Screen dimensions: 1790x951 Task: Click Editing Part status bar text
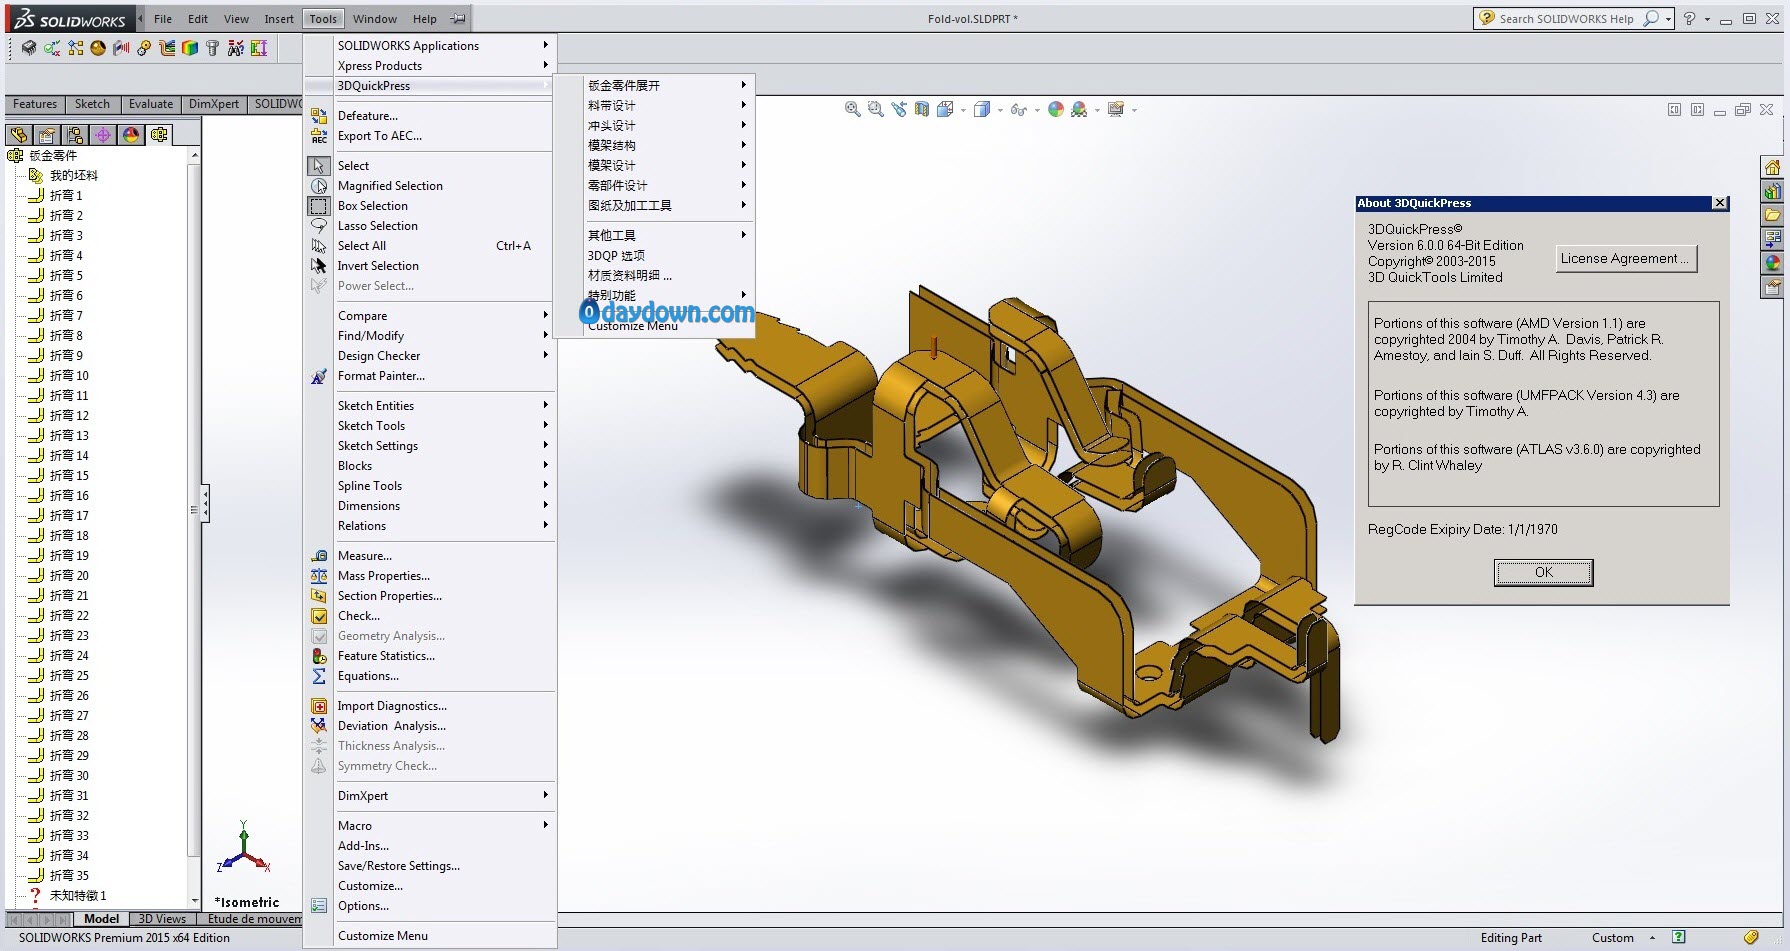(1511, 938)
